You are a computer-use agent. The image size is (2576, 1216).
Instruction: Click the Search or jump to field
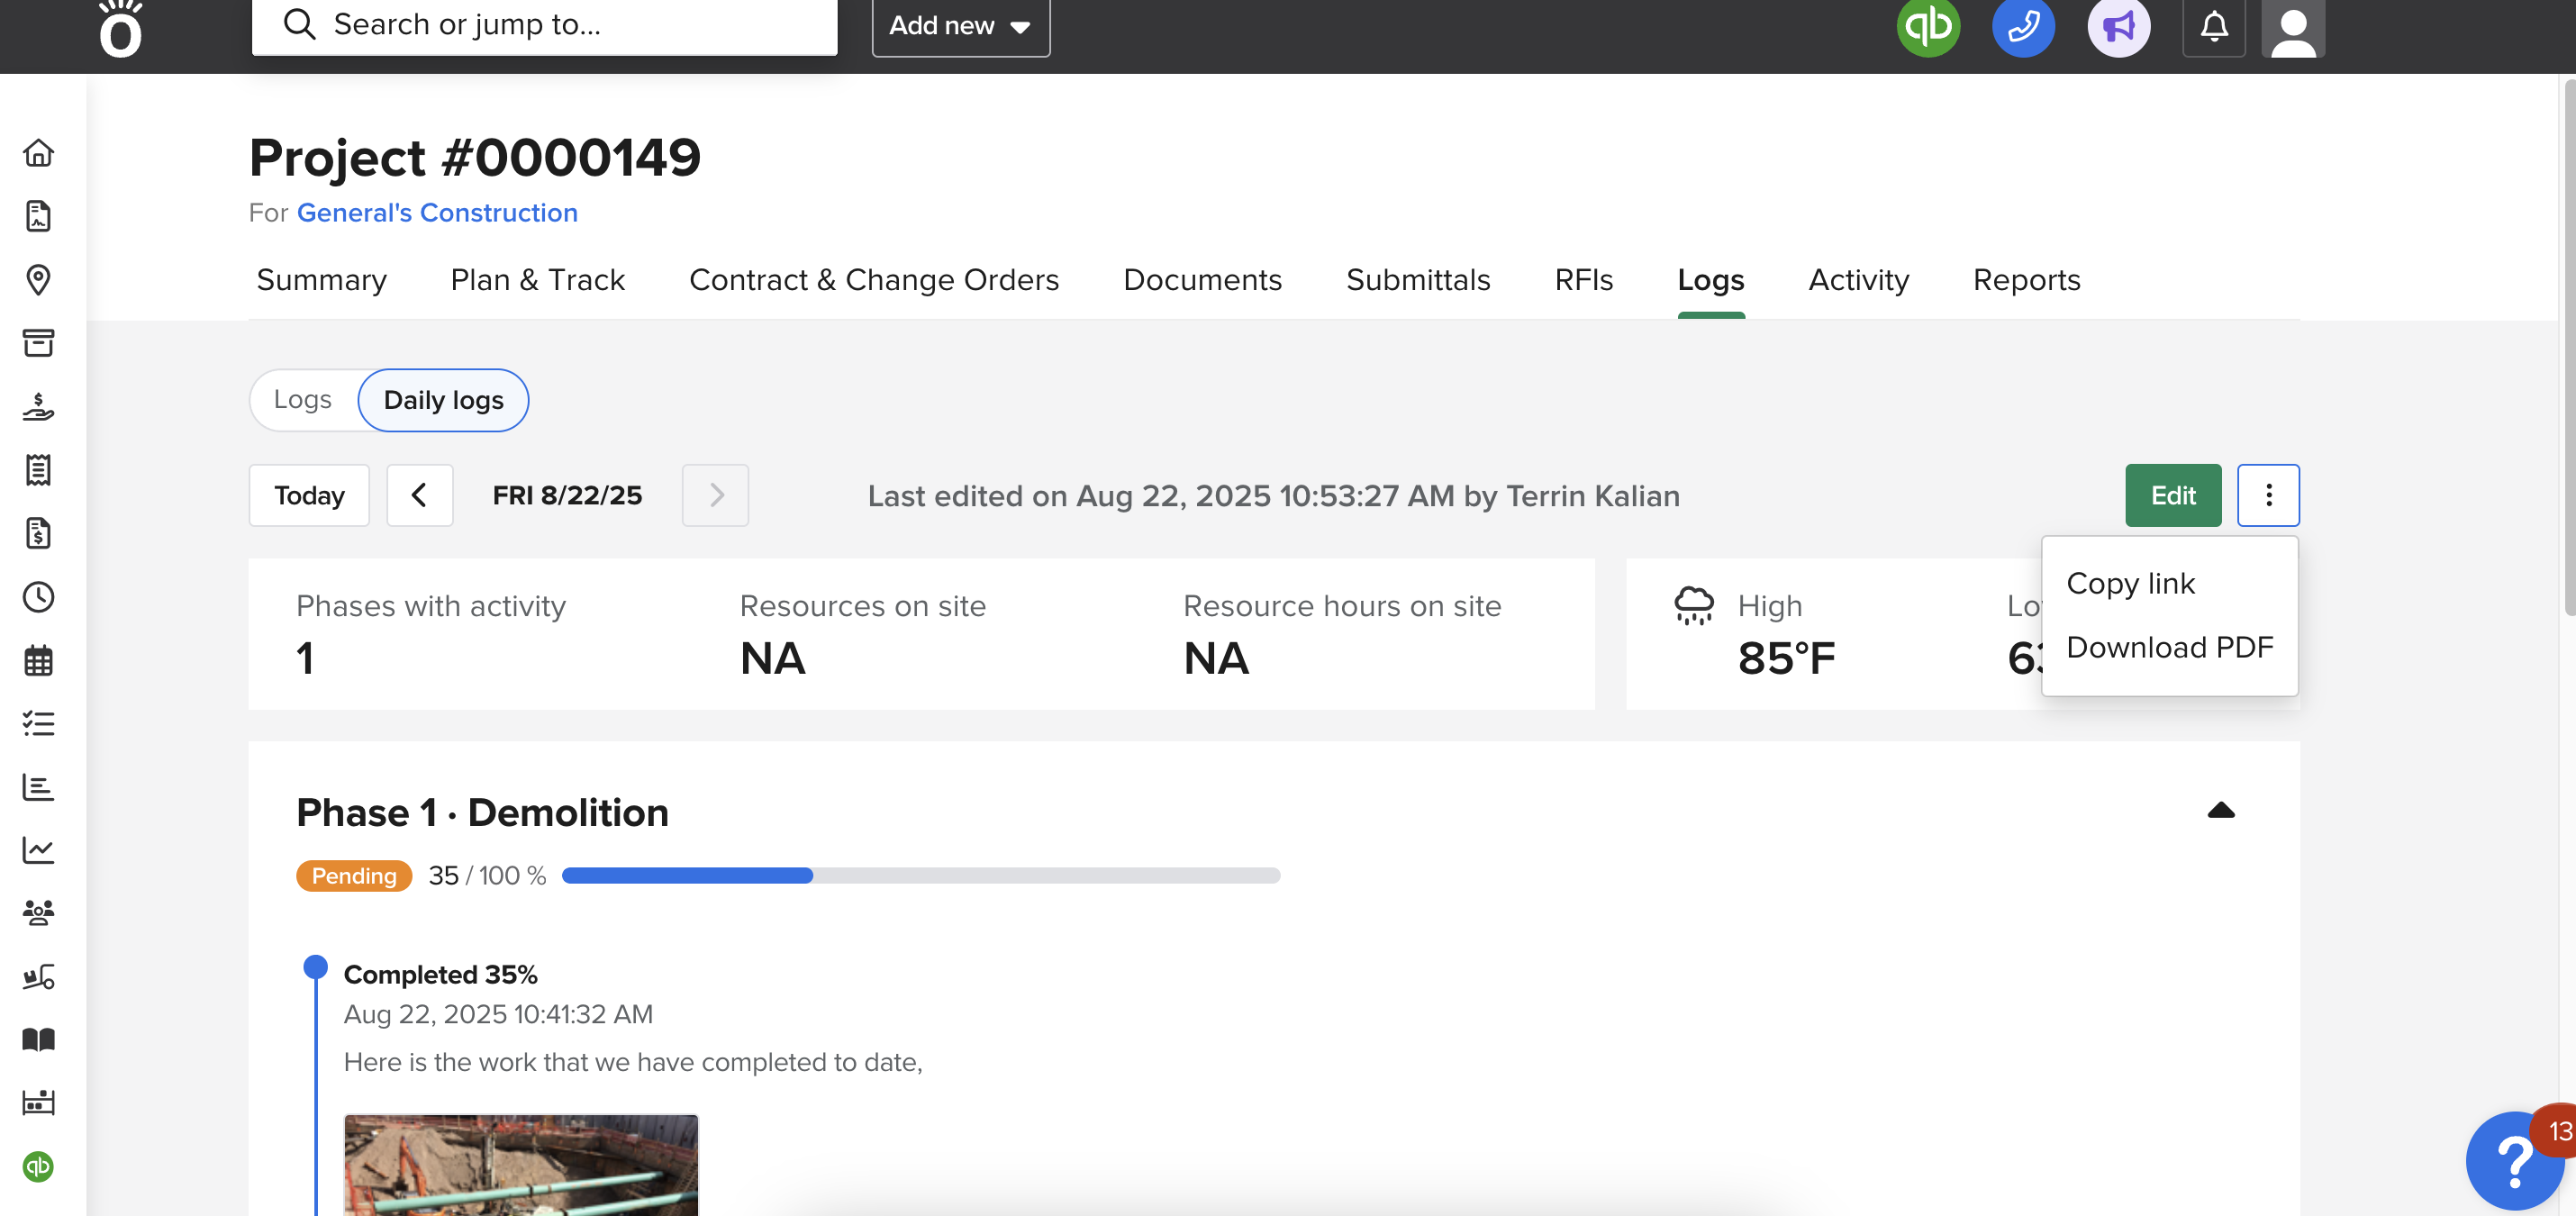[544, 25]
